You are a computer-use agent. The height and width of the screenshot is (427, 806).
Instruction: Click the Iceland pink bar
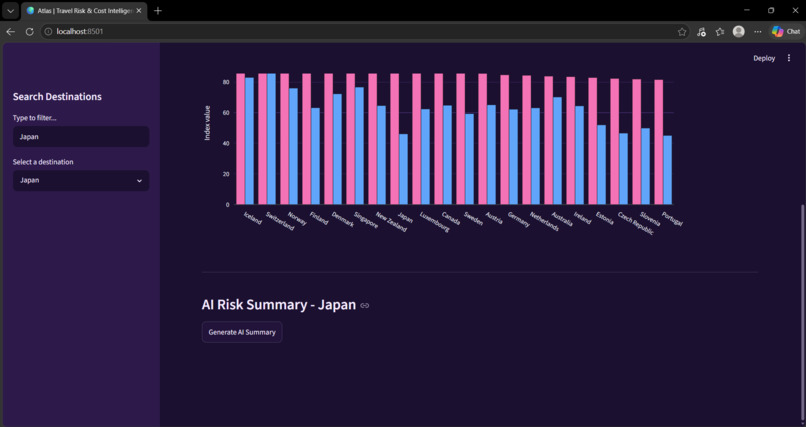click(x=241, y=139)
